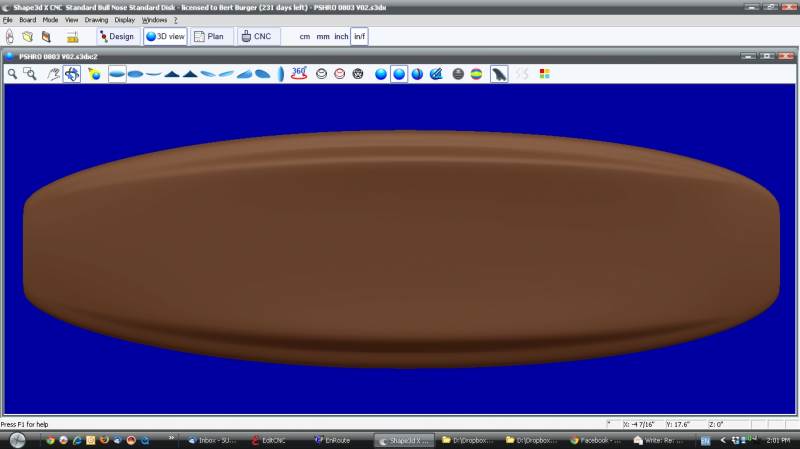This screenshot has height=449, width=800.
Task: Open the Display menu
Action: (x=124, y=20)
